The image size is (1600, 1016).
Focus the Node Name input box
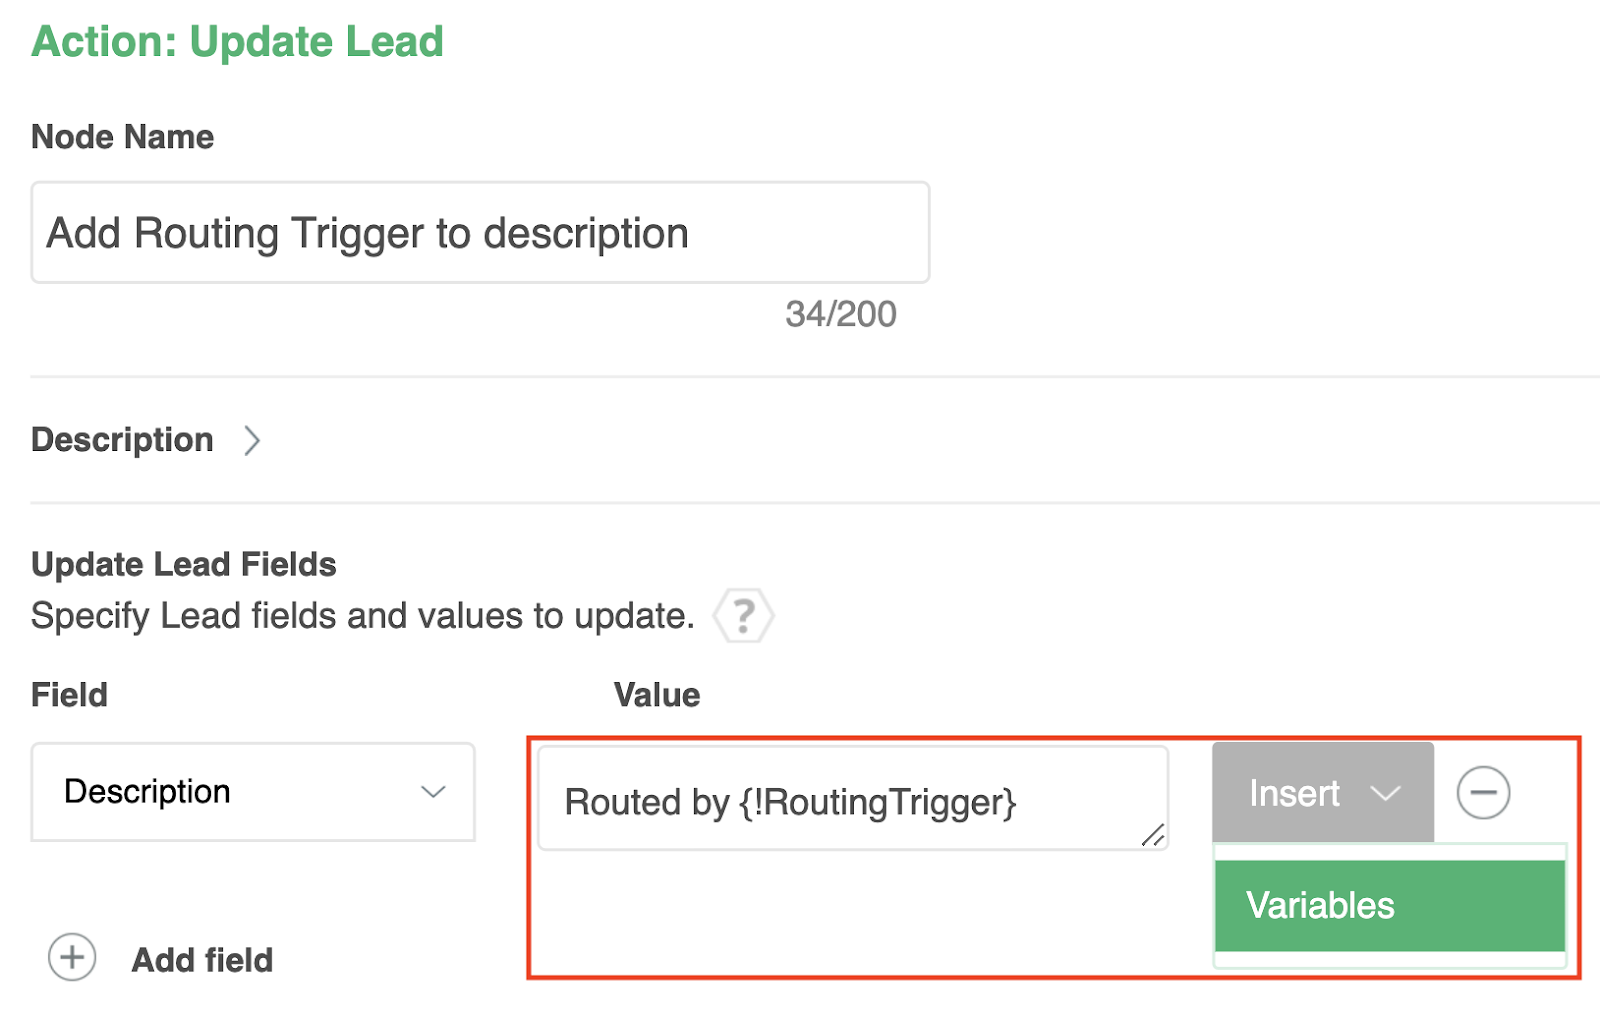click(x=480, y=233)
